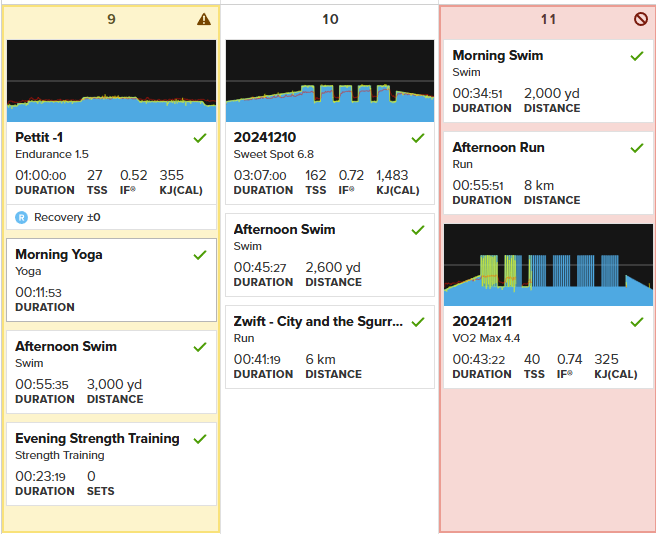This screenshot has width=656, height=534.
Task: Click the green checkmark on Pettit -1
Action: [200, 138]
